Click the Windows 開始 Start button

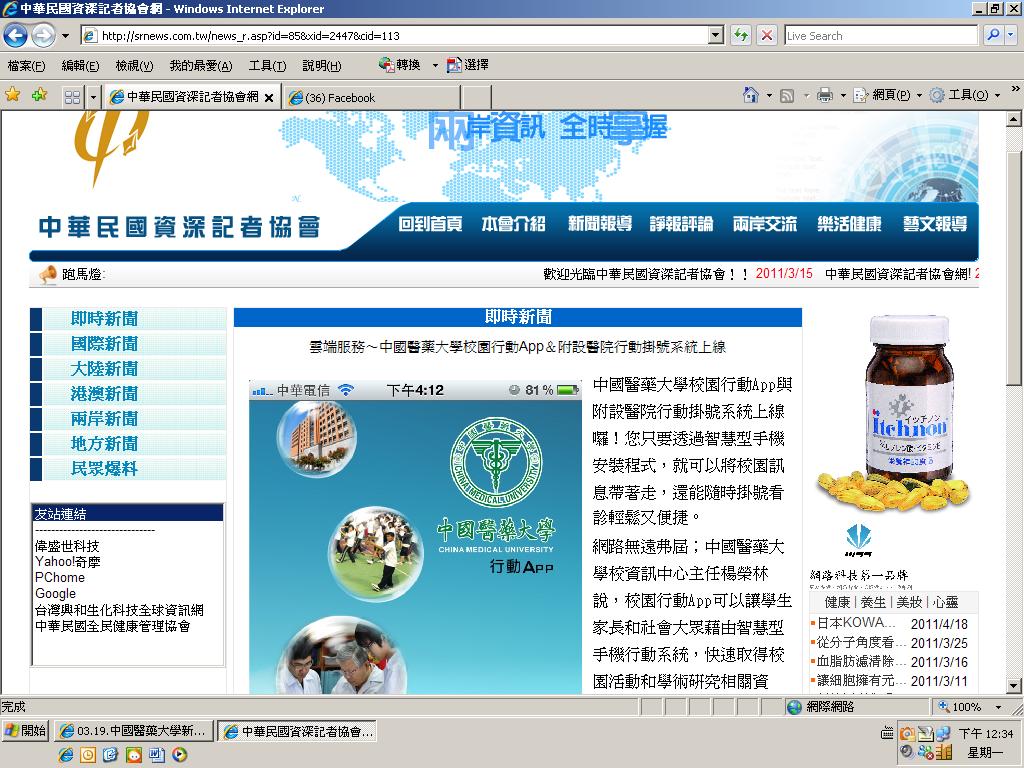(25, 731)
